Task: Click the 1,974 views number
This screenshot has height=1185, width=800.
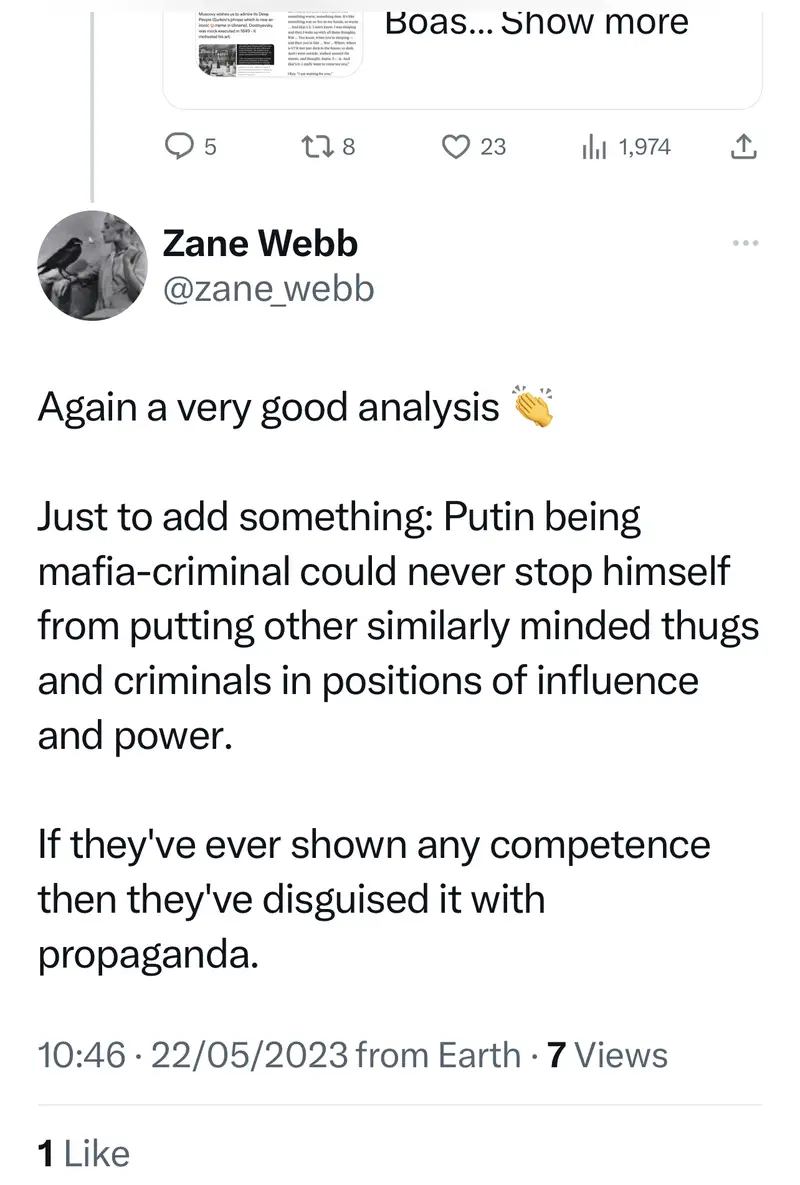Action: (644, 147)
